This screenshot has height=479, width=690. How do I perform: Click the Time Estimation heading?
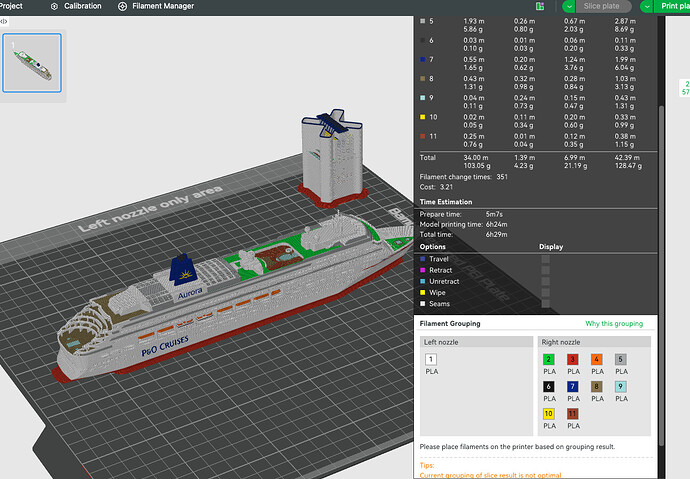click(x=446, y=202)
